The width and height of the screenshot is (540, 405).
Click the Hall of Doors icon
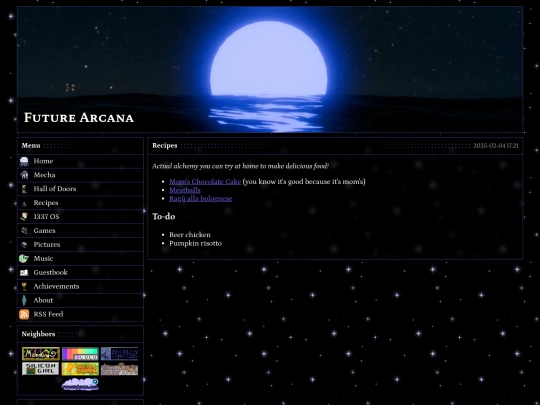coord(24,189)
